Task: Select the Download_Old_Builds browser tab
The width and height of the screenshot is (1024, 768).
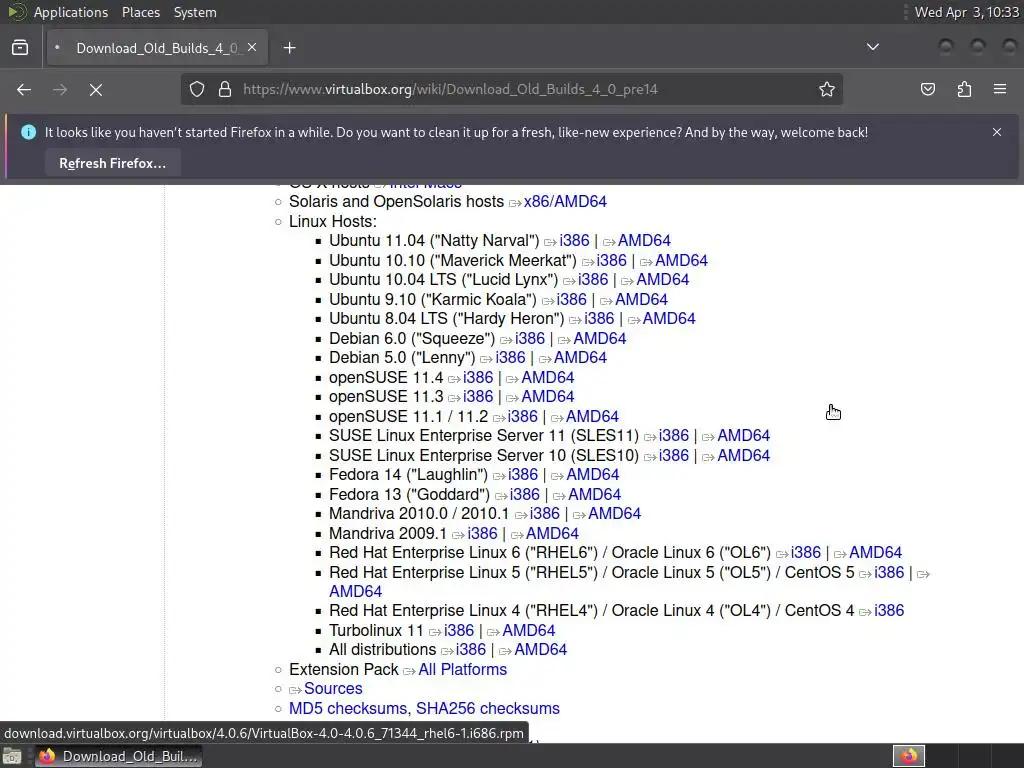Action: pyautogui.click(x=157, y=48)
